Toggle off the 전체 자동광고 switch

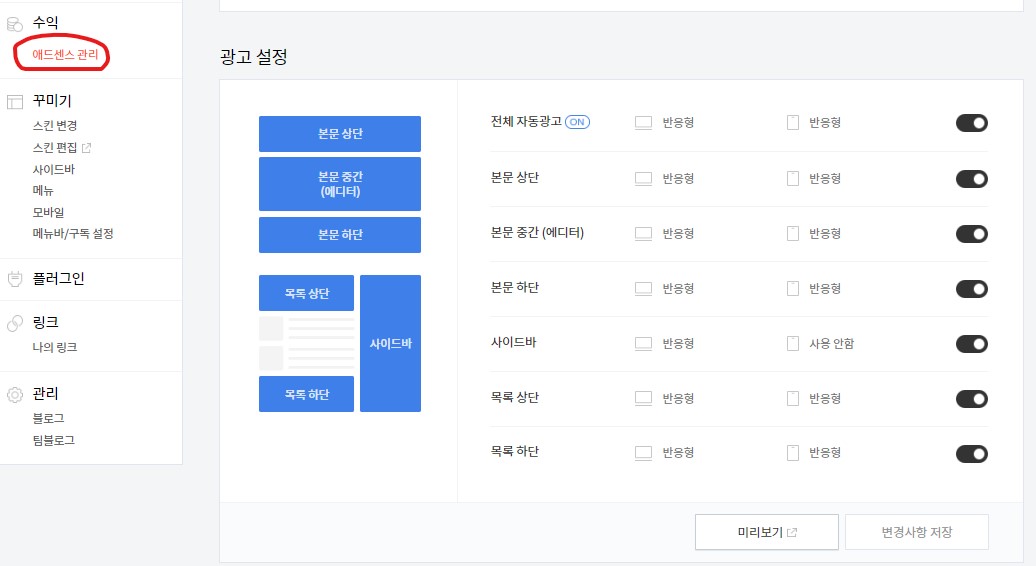click(971, 123)
